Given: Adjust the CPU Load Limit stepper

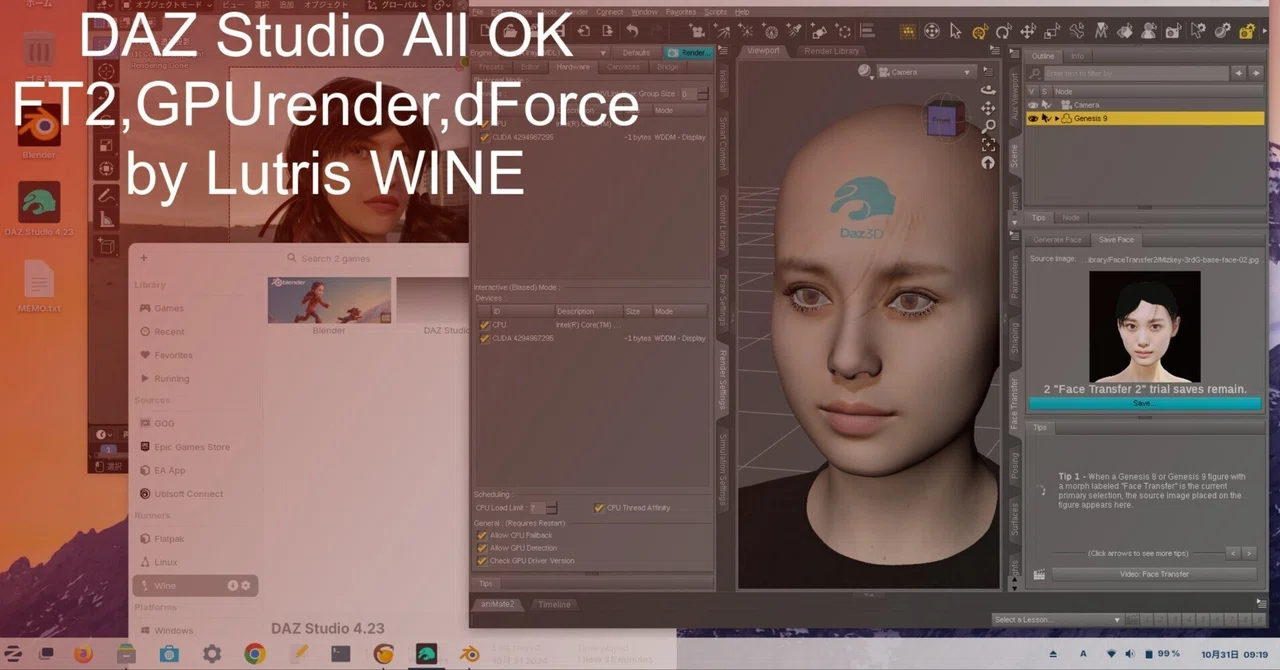Looking at the screenshot, I should pos(552,508).
